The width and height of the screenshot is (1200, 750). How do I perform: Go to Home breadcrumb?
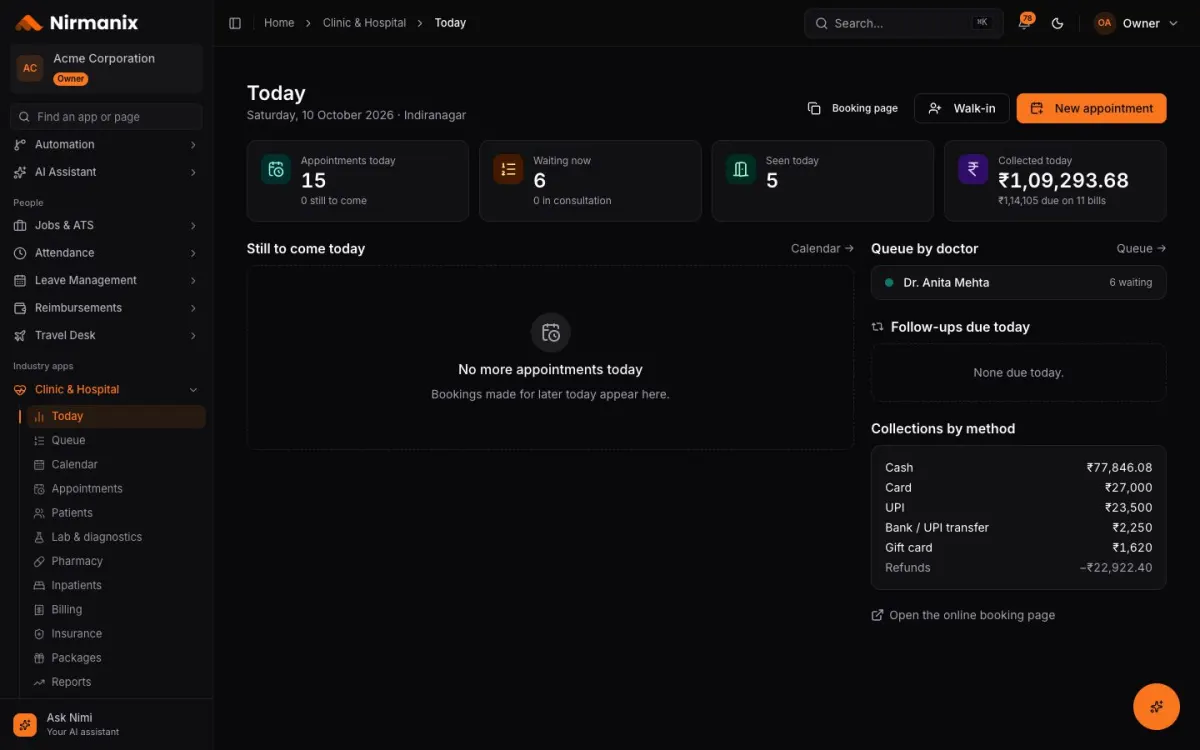tap(279, 23)
